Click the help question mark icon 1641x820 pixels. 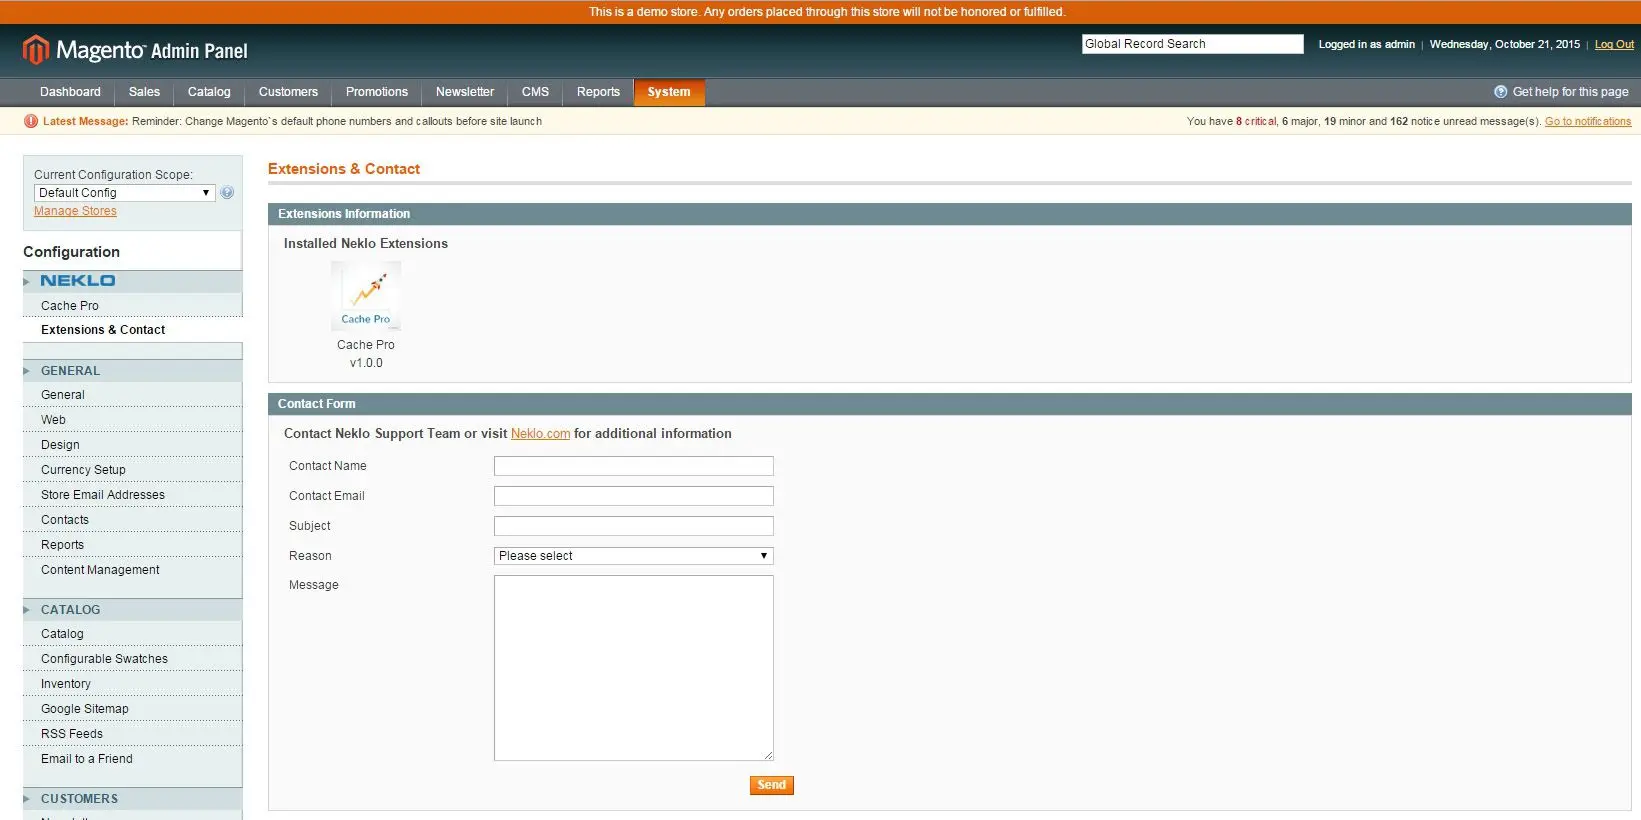click(1500, 92)
